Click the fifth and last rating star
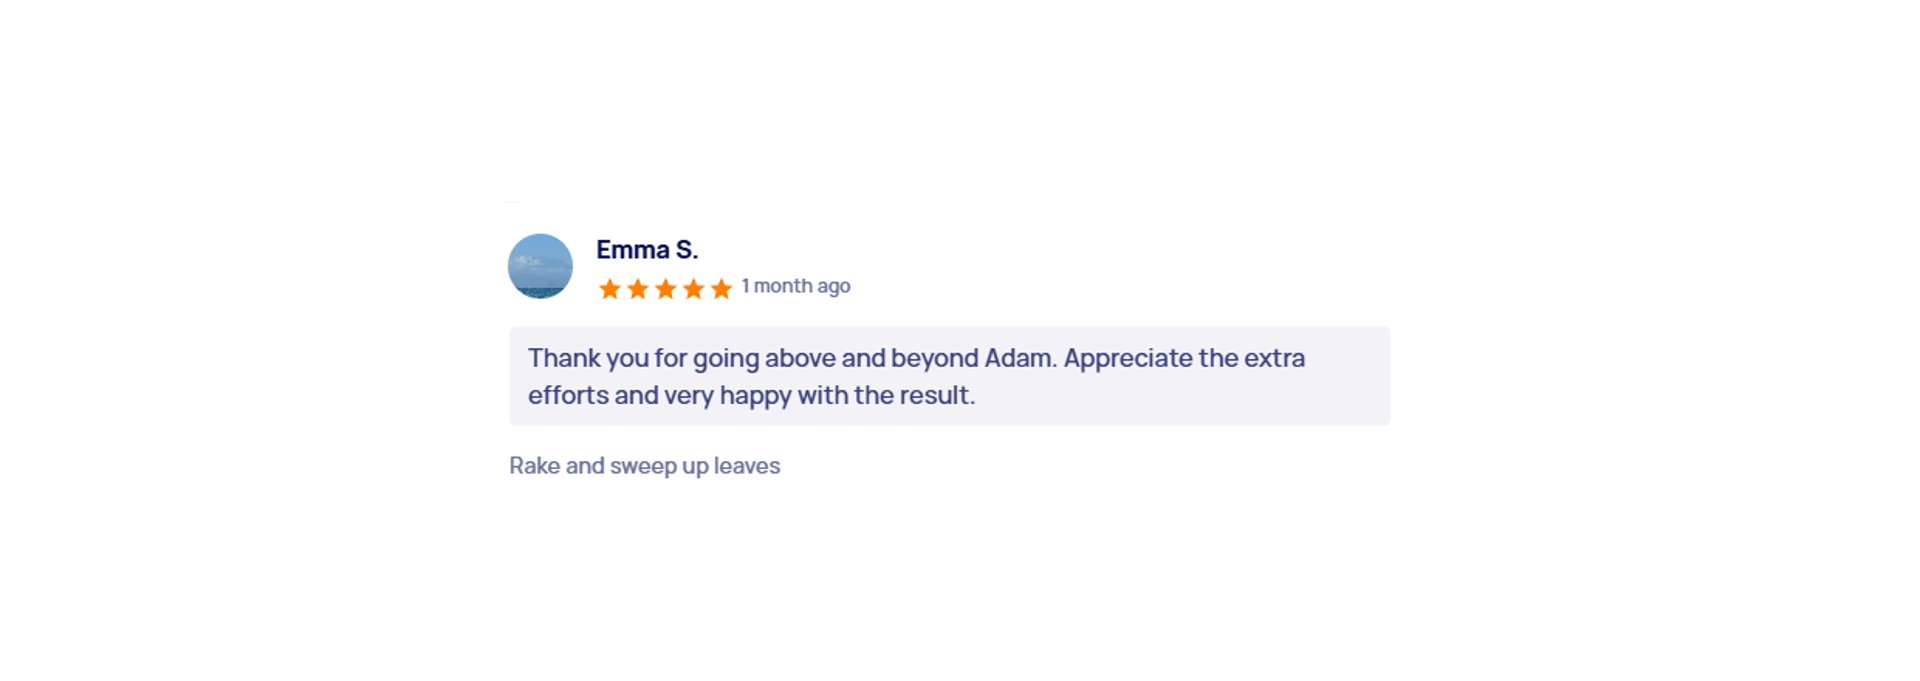Screen dimensions: 1920x681 [x=721, y=289]
